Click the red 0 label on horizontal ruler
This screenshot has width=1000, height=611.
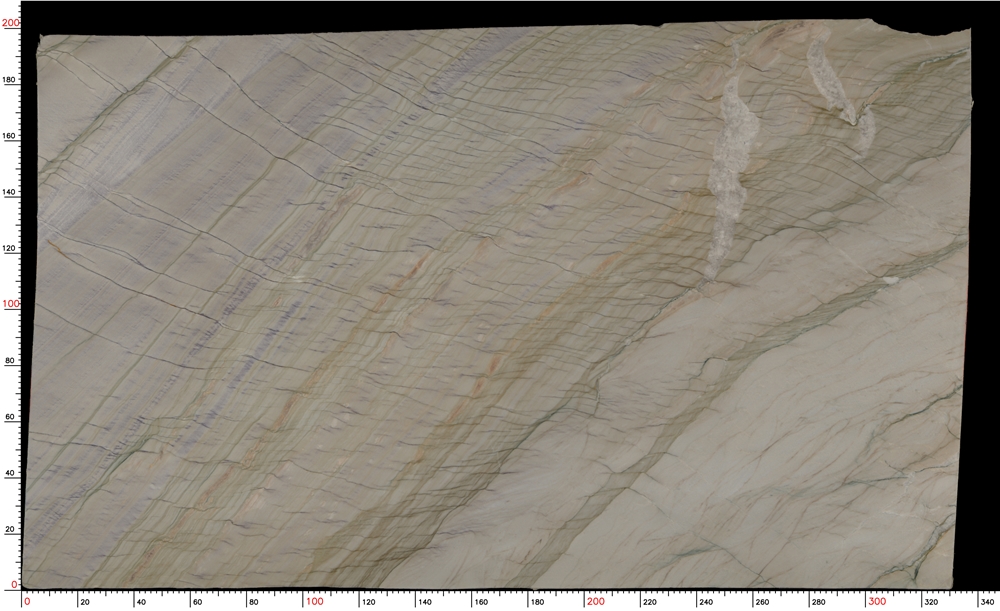pyautogui.click(x=27, y=601)
